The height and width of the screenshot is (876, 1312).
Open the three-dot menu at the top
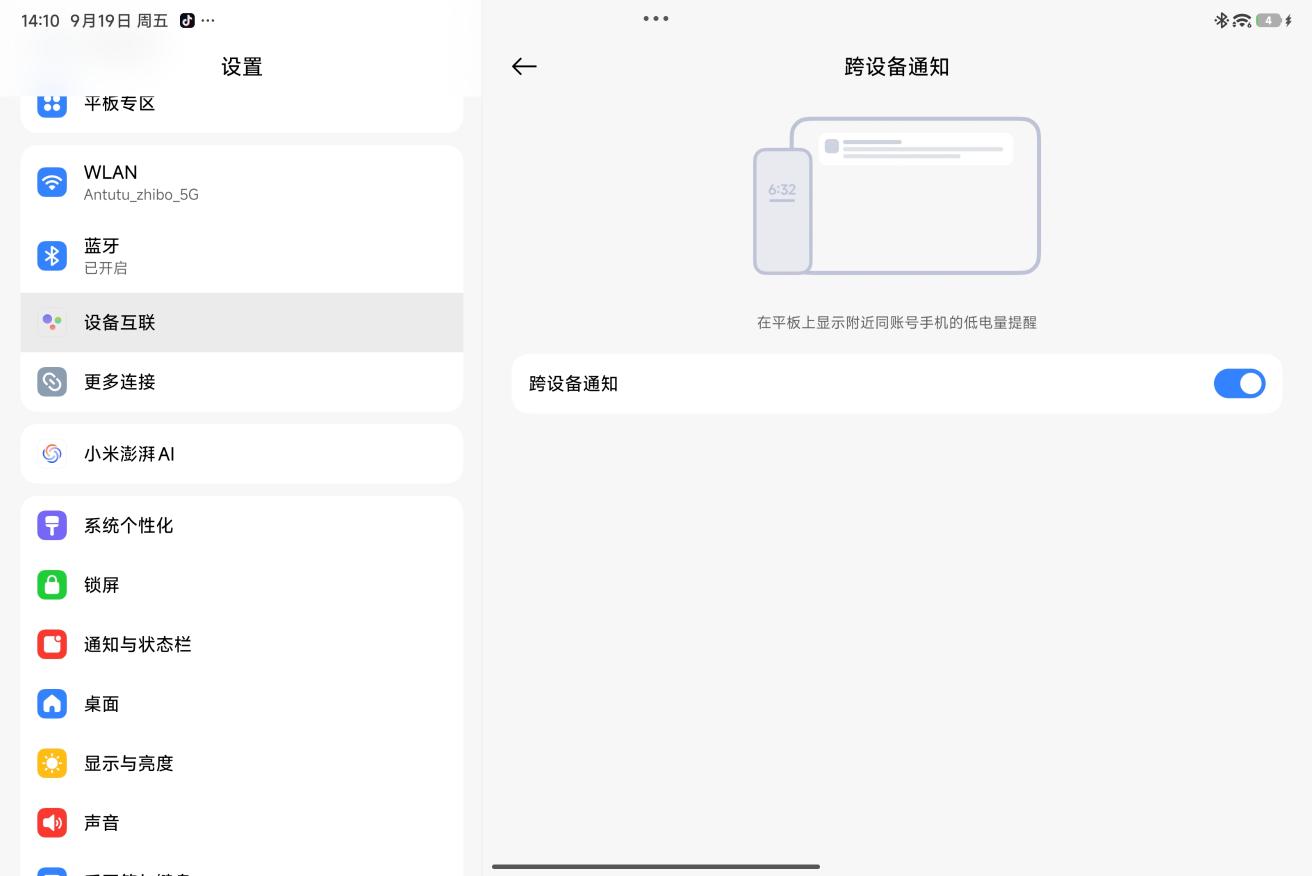[656, 18]
